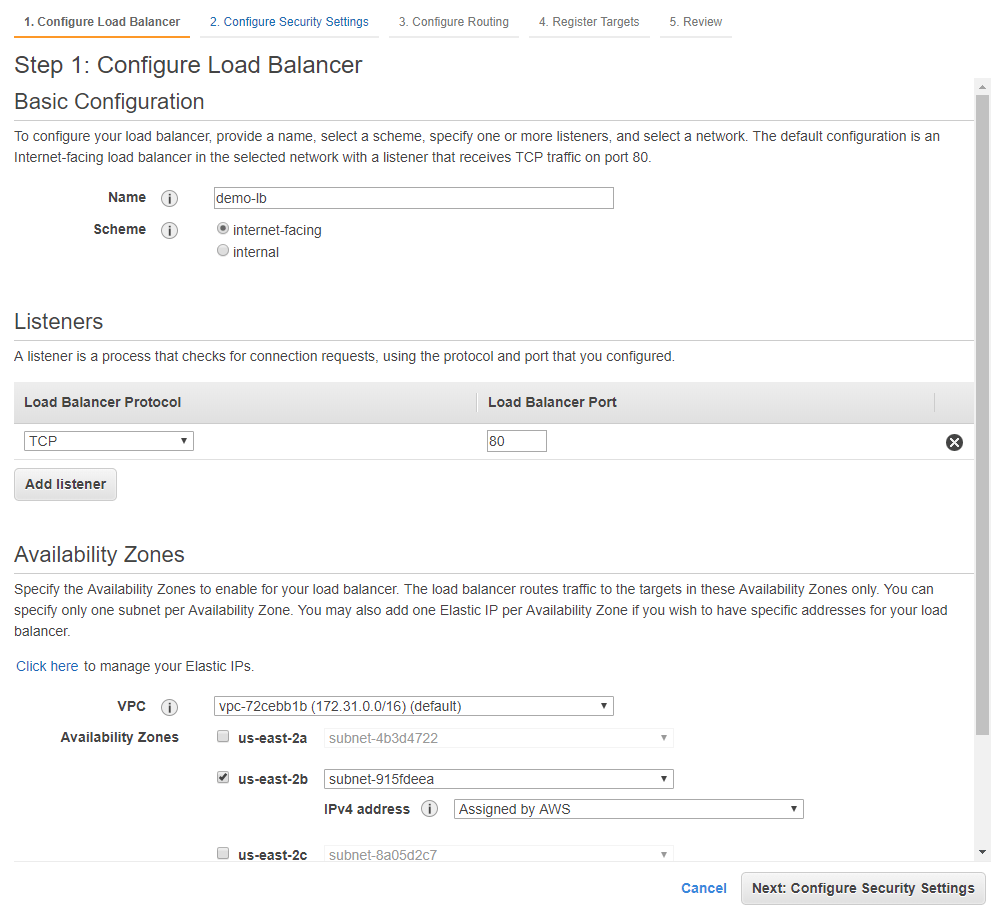Remove the TCP listener row
998x918 pixels.
954,441
